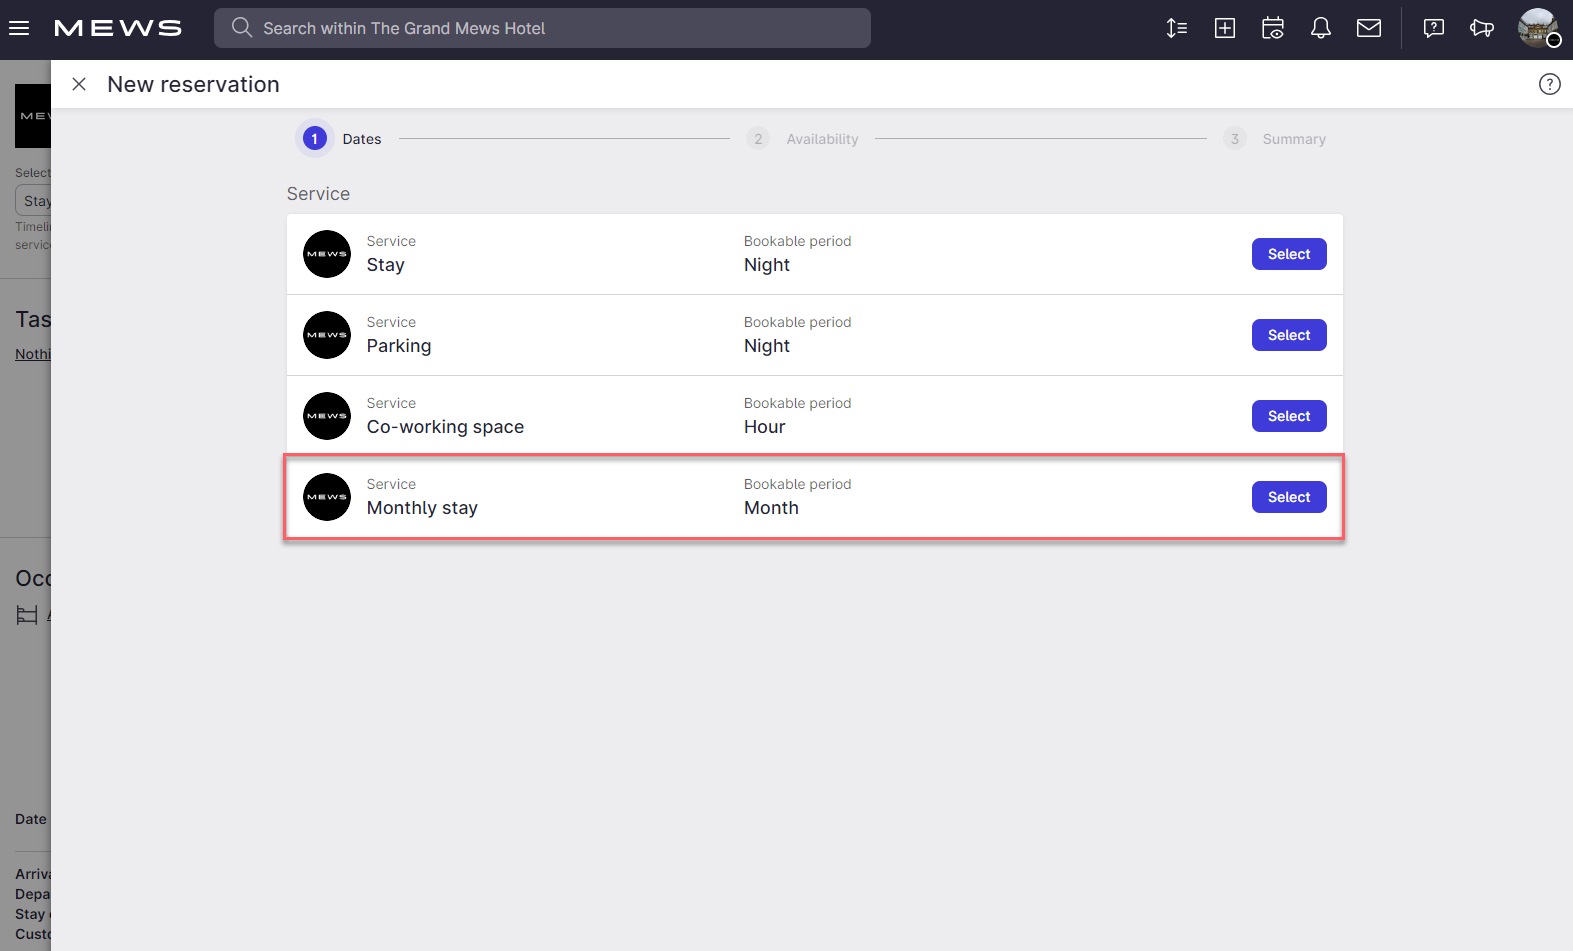Open the hamburger main menu

click(19, 28)
